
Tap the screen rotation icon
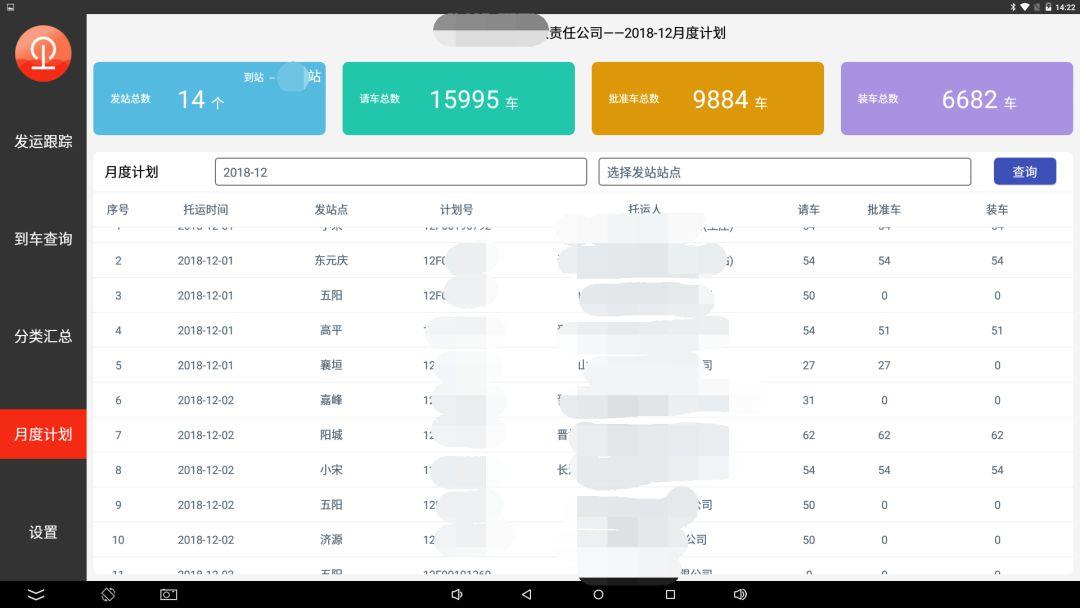108,594
